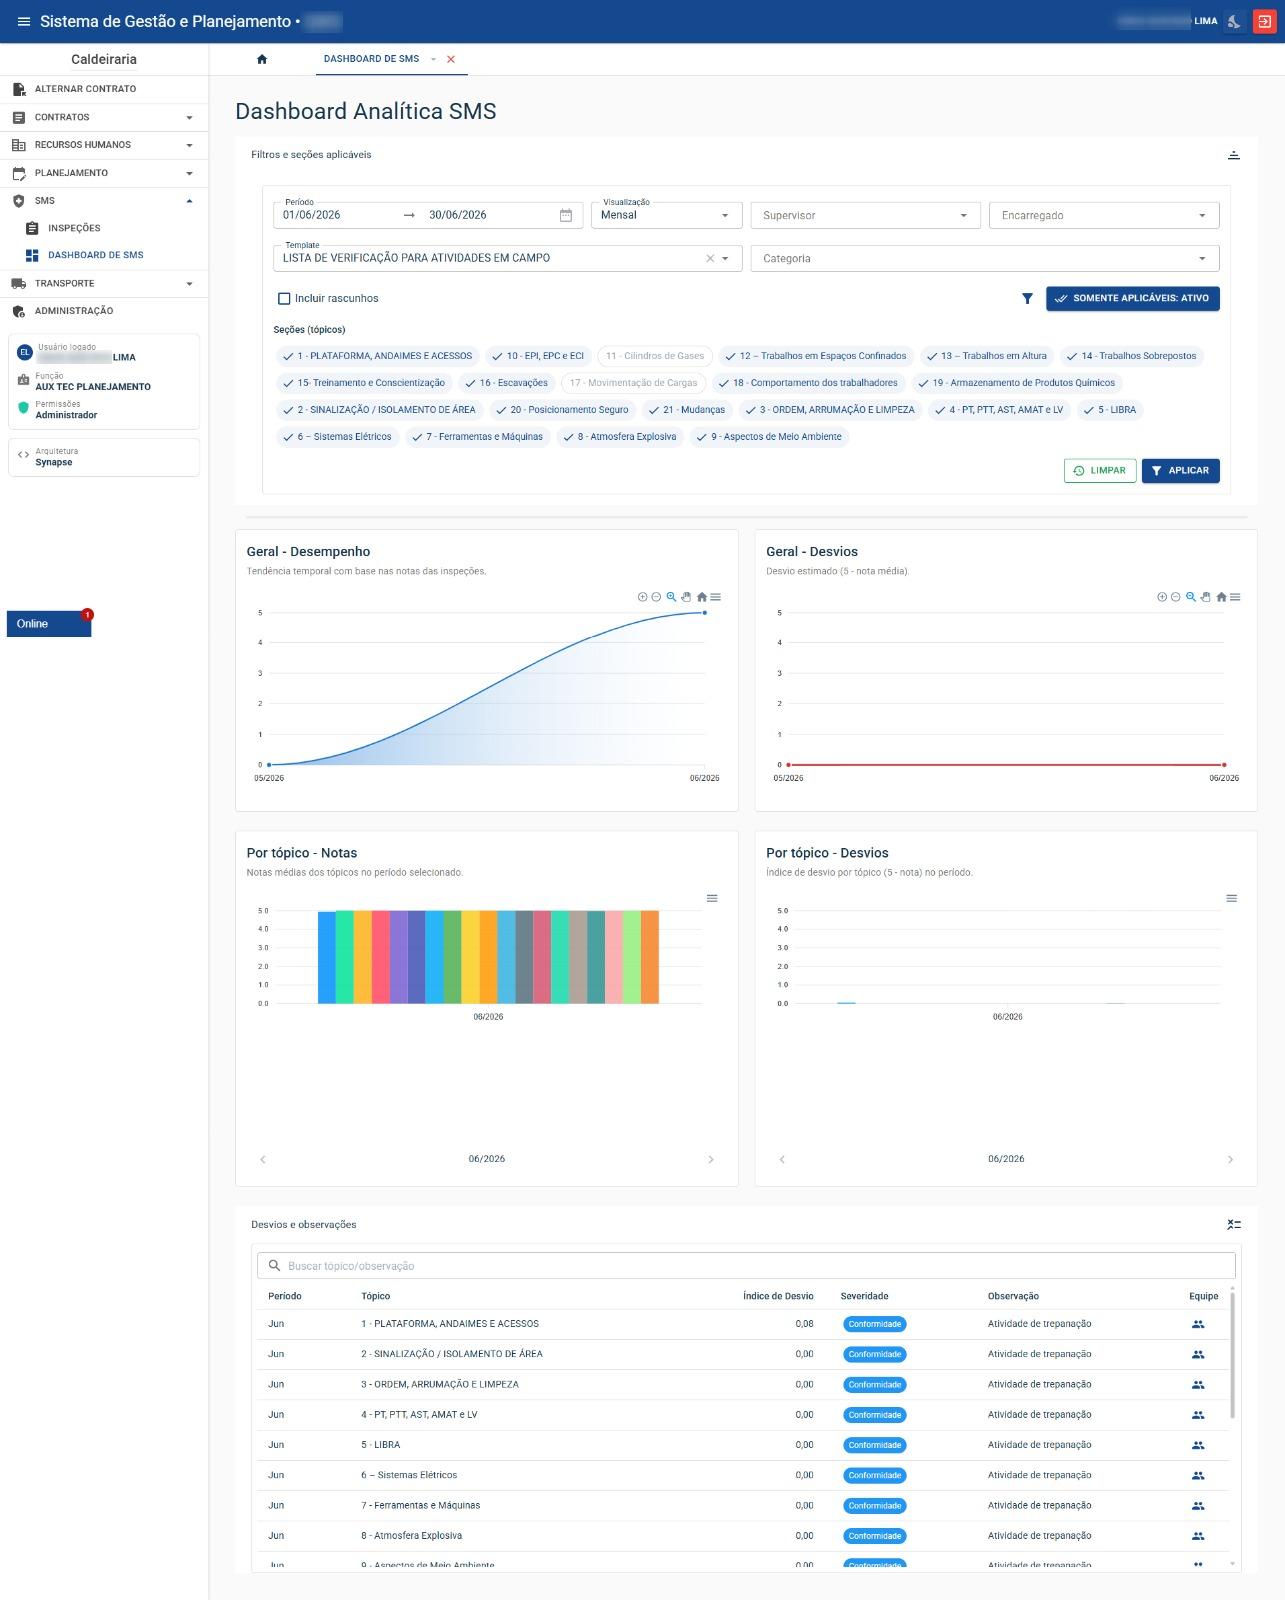The height and width of the screenshot is (1600, 1285).
Task: Go to the home tab icon
Action: (262, 59)
